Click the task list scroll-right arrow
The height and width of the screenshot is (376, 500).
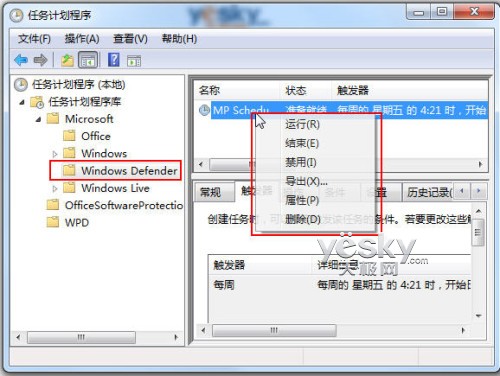pos(480,164)
